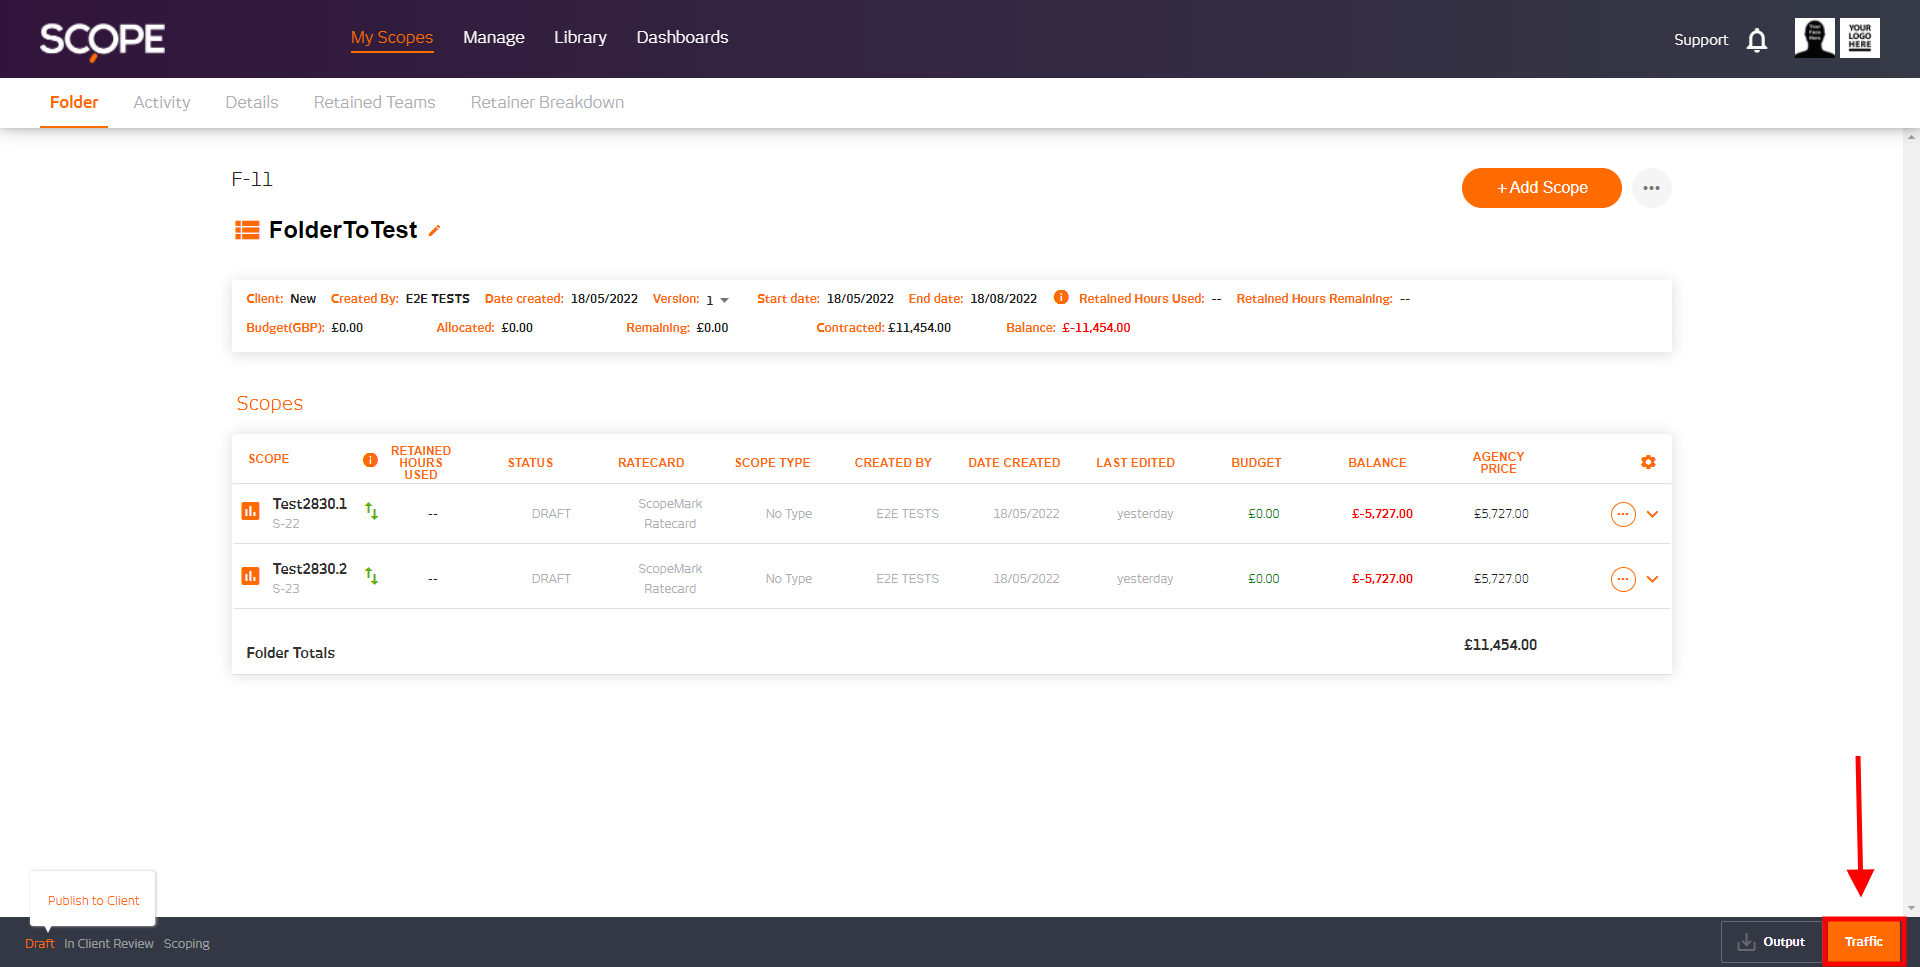Open Dashboards
Screen dimensions: 1920x967
682,37
